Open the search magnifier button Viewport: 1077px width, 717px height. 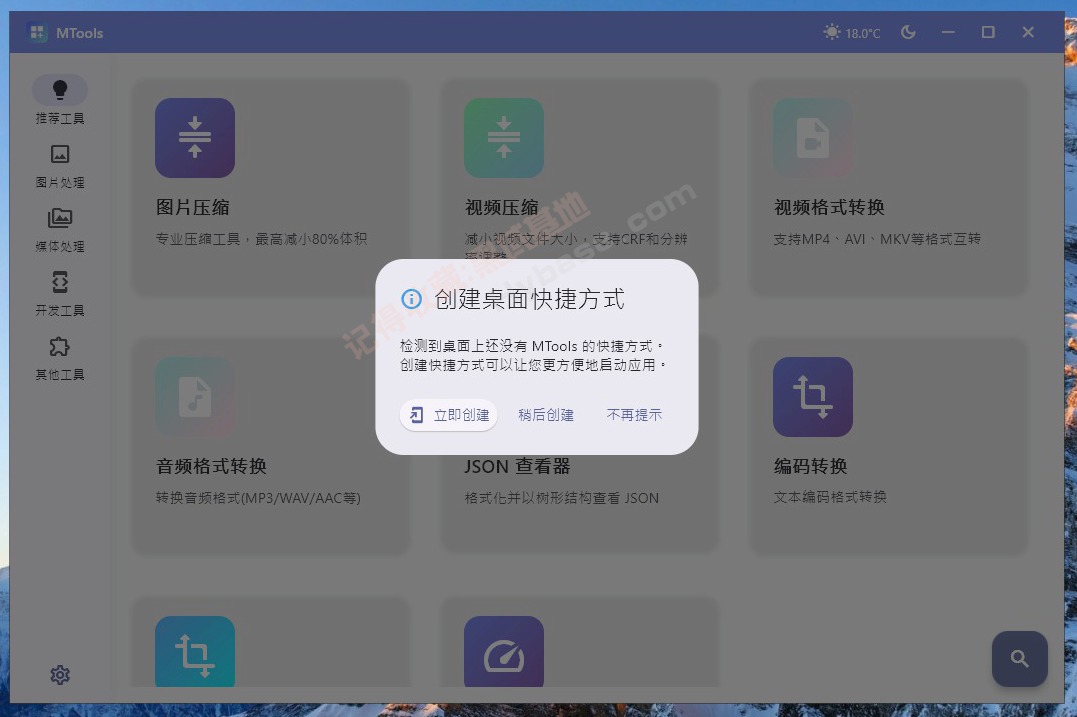[x=1019, y=659]
